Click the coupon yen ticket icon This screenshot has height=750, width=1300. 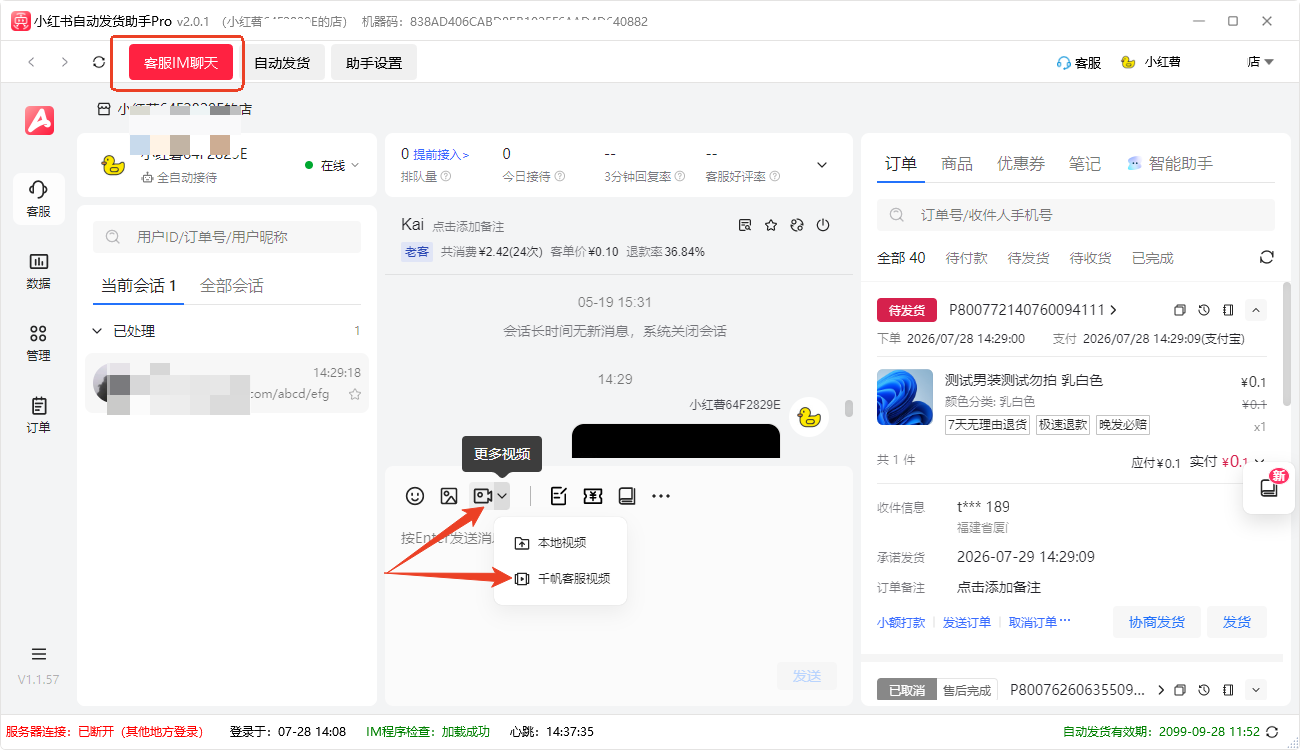(593, 495)
